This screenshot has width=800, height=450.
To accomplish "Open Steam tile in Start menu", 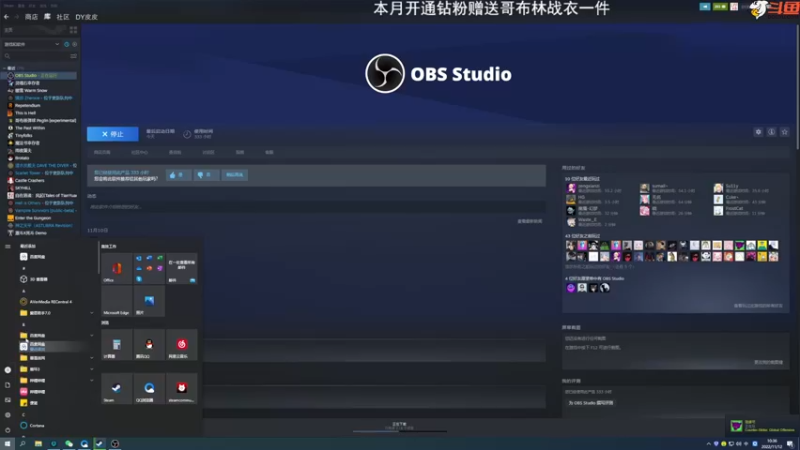I will (116, 388).
